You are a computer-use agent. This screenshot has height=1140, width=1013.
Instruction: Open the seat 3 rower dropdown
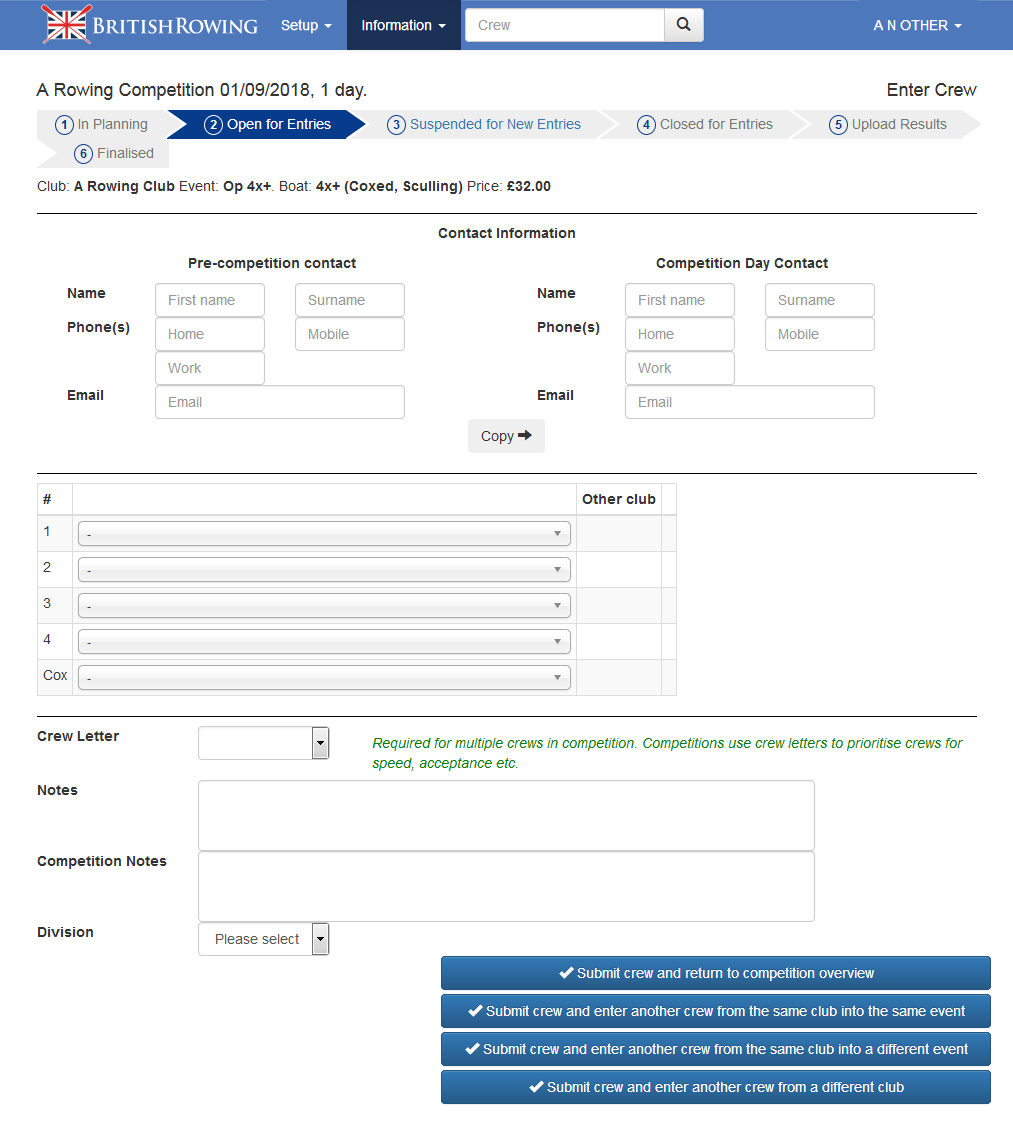click(x=324, y=606)
